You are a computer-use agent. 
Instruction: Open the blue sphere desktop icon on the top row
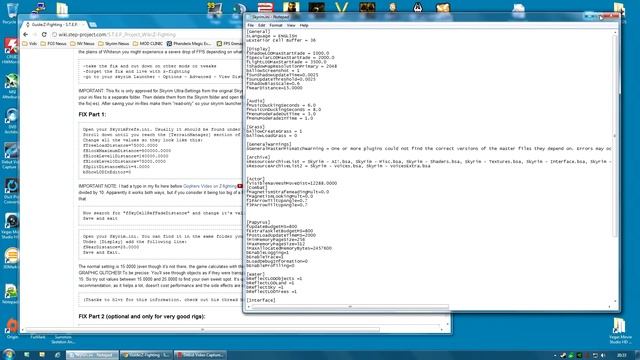coord(239,9)
